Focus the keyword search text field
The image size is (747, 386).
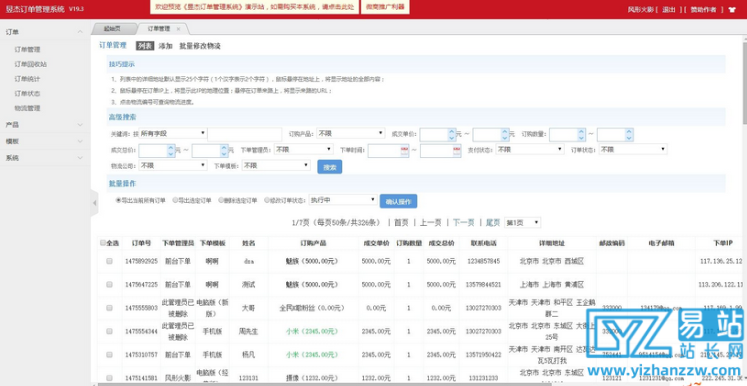244,134
